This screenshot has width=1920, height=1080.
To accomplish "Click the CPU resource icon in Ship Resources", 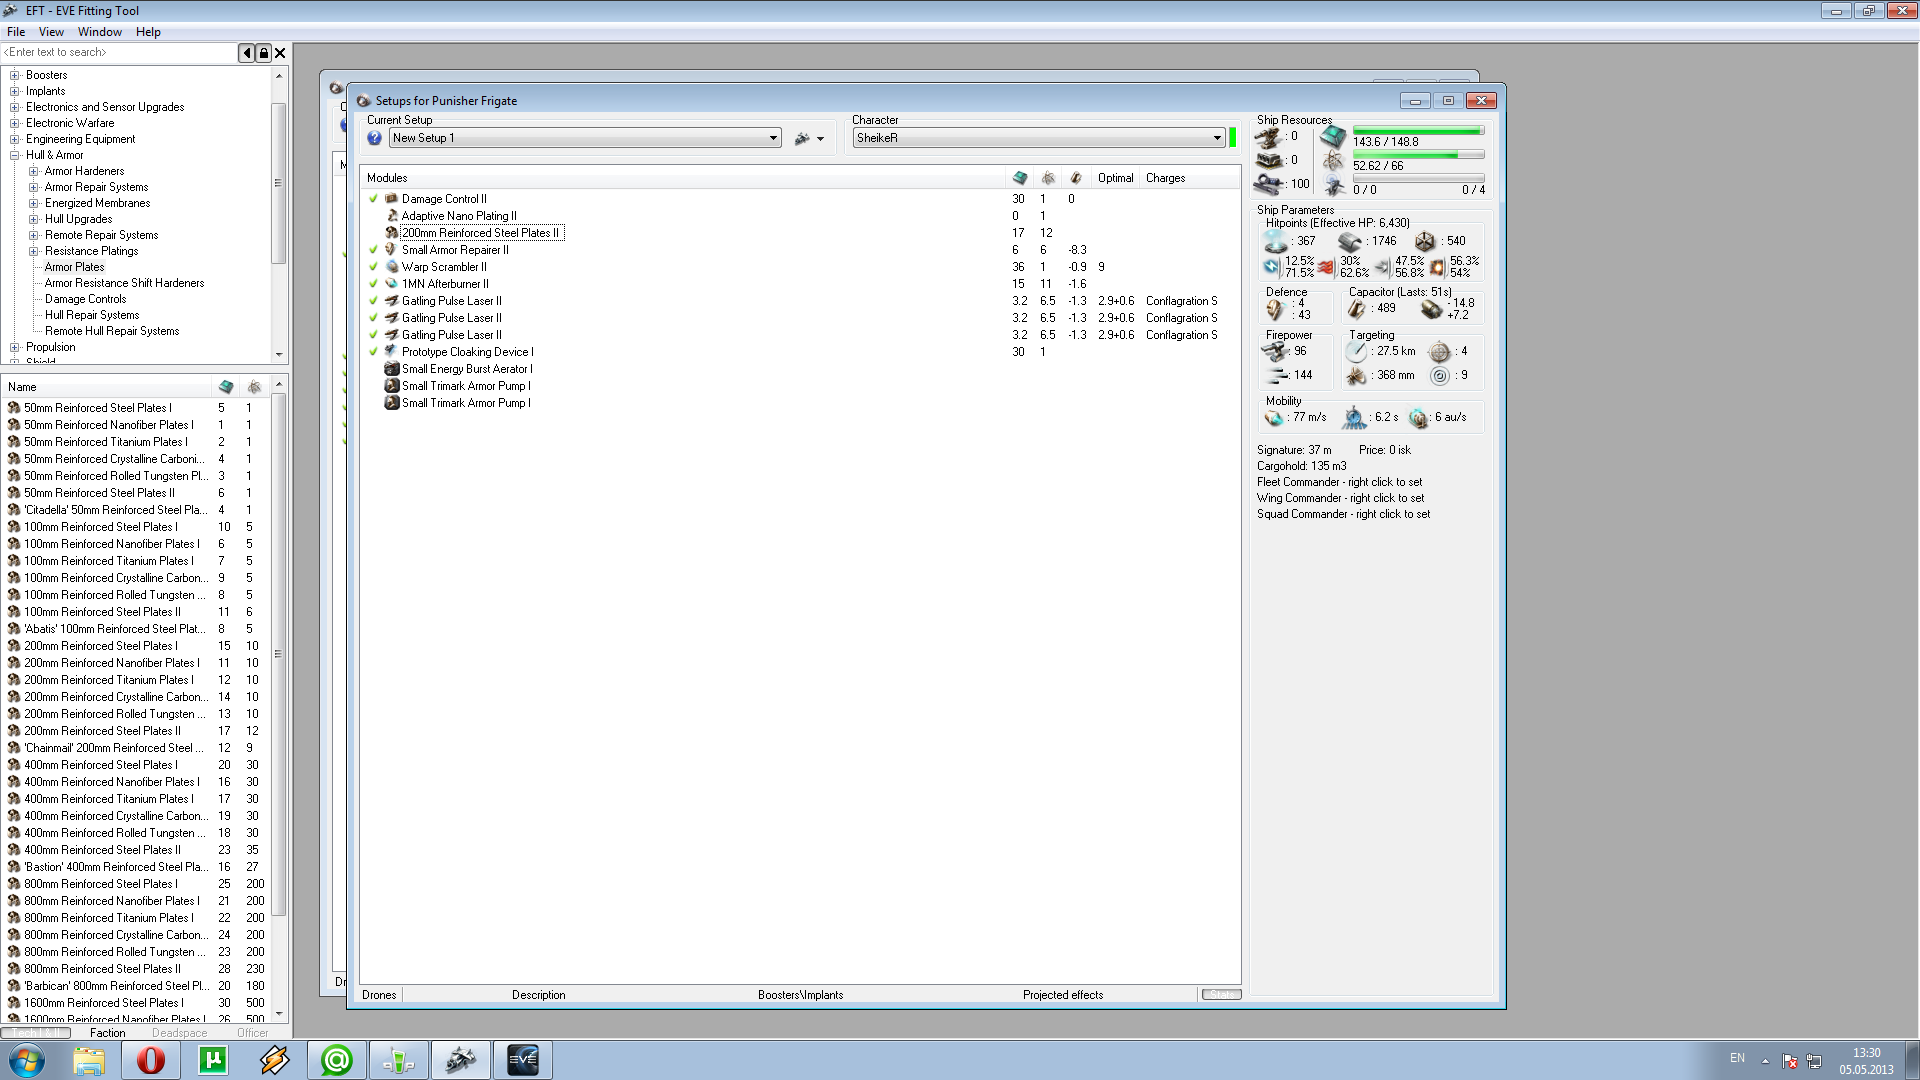I will 1333,136.
